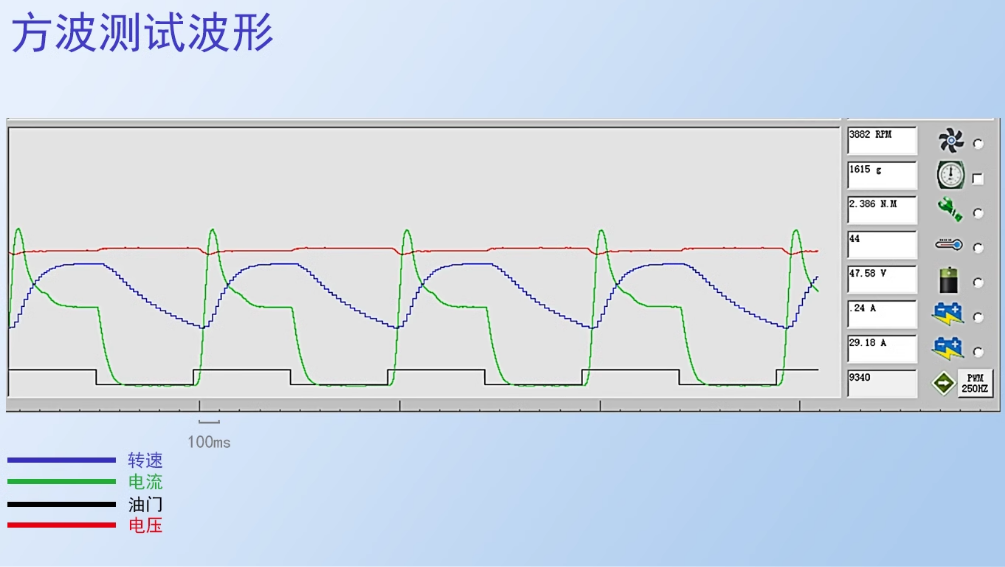This screenshot has width=1005, height=567.
Task: Click the thrust scale gauge icon
Action: pyautogui.click(x=950, y=176)
